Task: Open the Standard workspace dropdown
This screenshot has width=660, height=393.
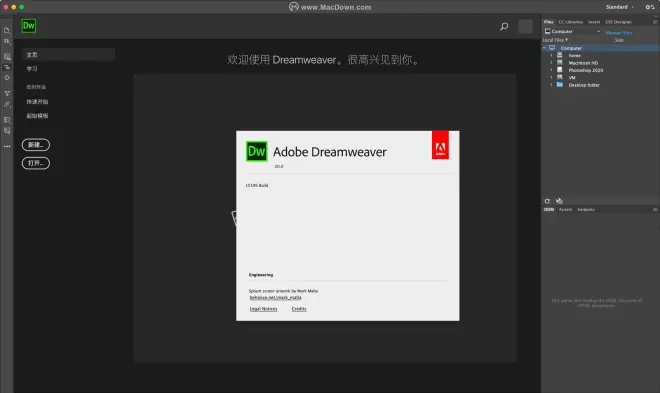Action: tap(620, 7)
